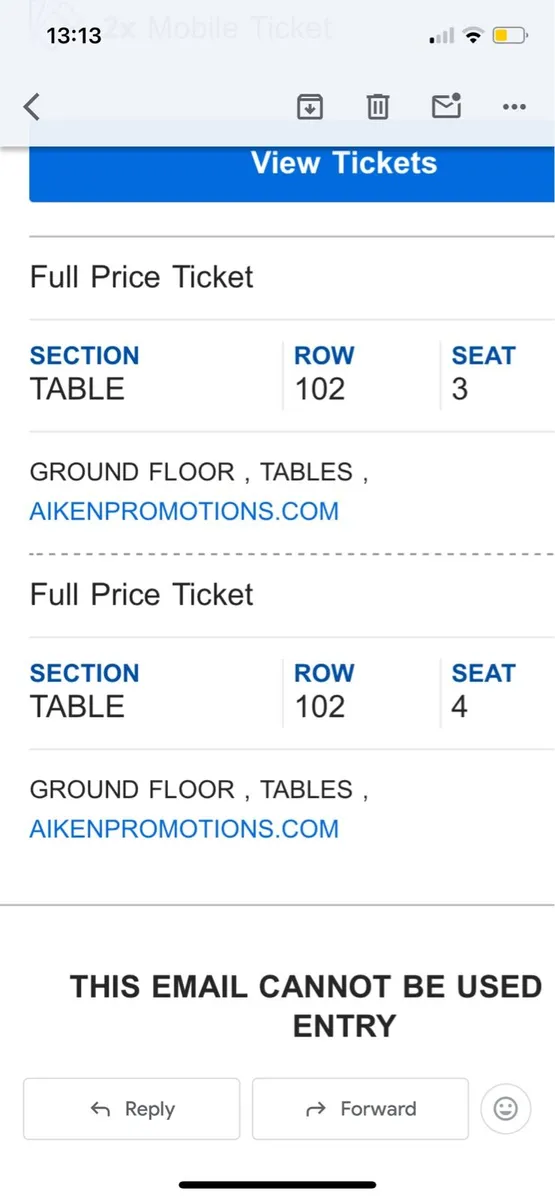
Task: Tap seat 4 value in second ticket
Action: 459,706
